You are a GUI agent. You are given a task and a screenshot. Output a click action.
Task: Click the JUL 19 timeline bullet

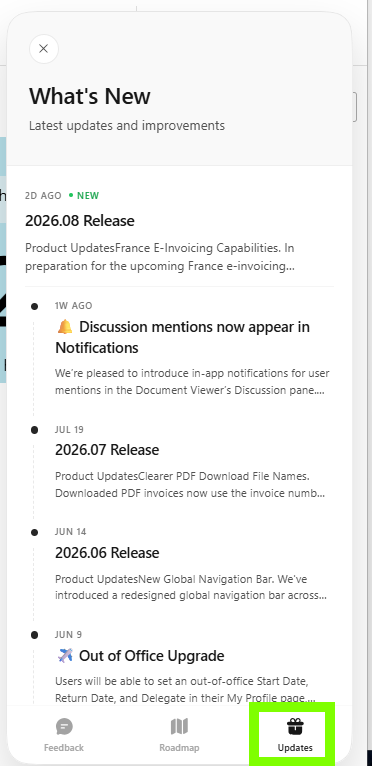pyautogui.click(x=34, y=430)
